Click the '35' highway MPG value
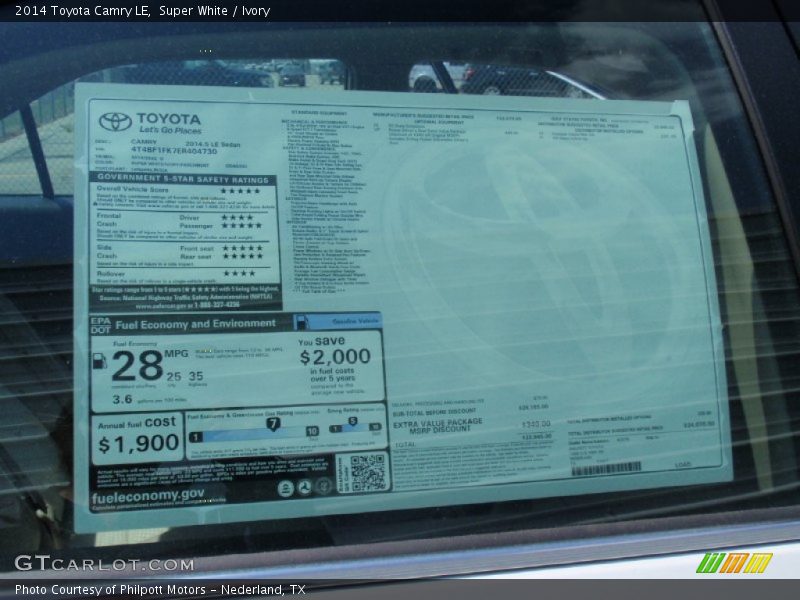Screen dimensions: 800x600 [x=196, y=376]
